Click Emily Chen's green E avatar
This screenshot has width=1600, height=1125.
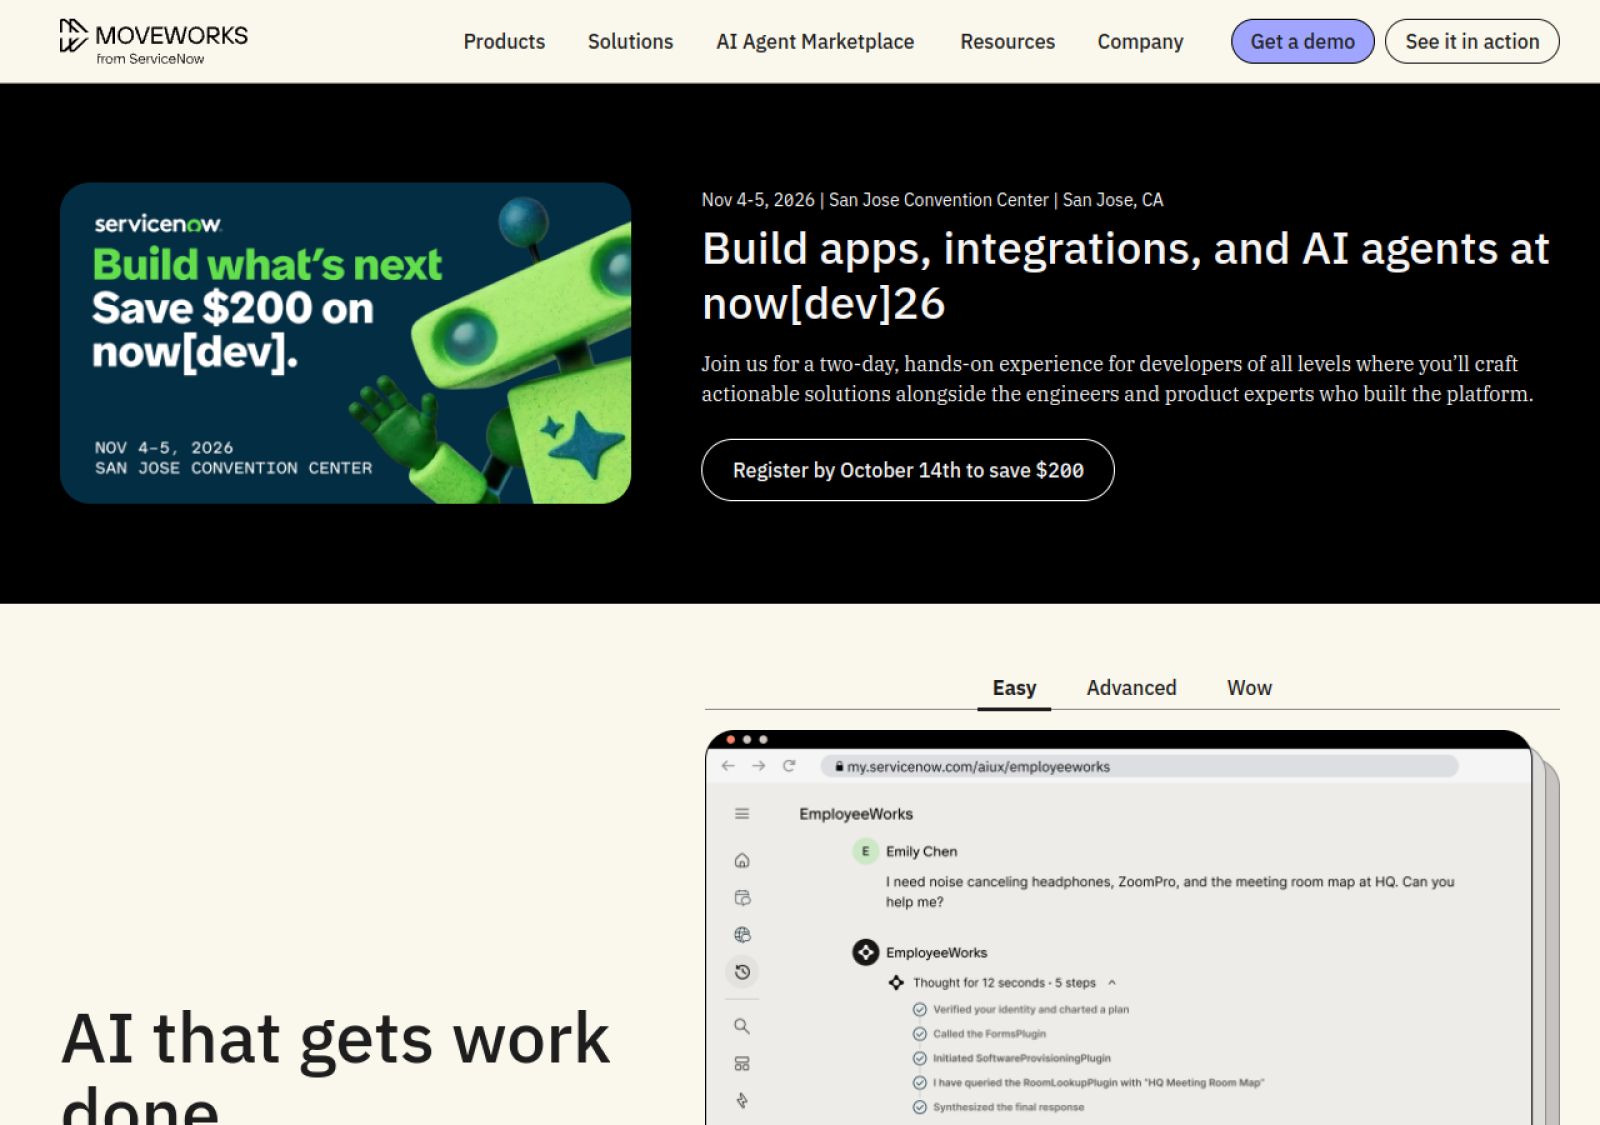[866, 852]
